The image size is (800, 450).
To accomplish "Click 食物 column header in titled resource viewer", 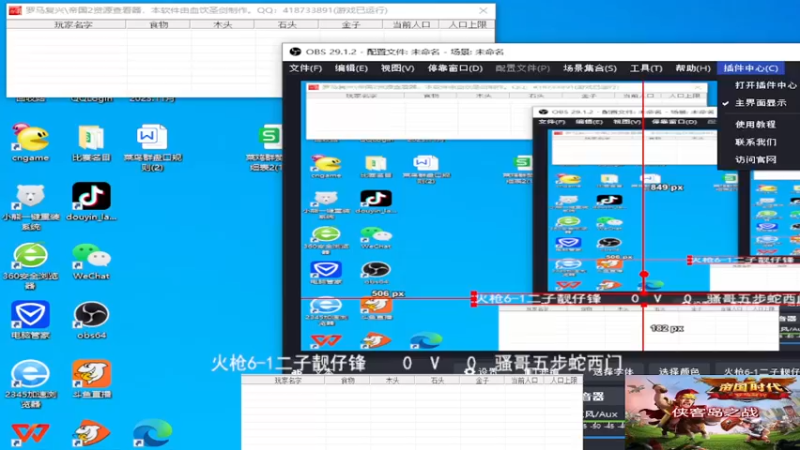I will [x=158, y=24].
